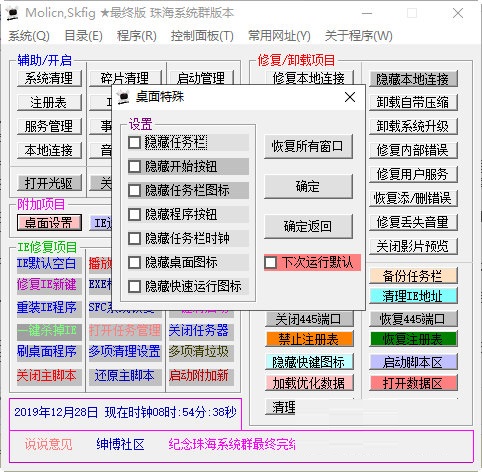Click the main window title bar app icon

click(12, 13)
